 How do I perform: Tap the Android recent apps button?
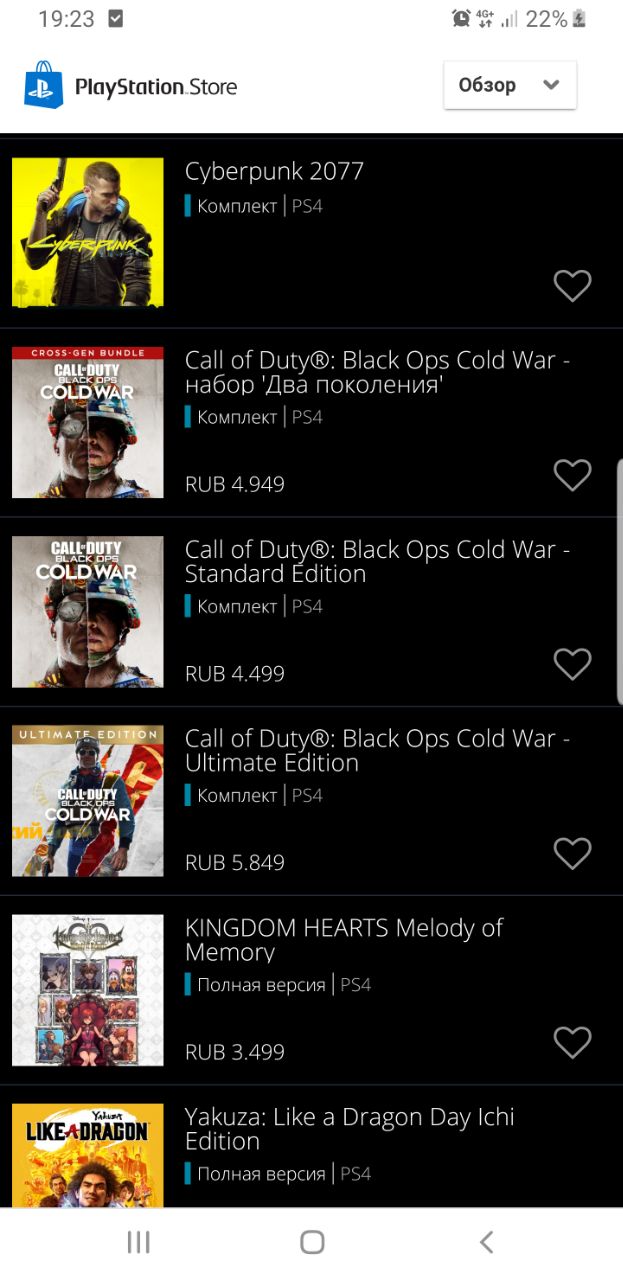(x=139, y=1242)
